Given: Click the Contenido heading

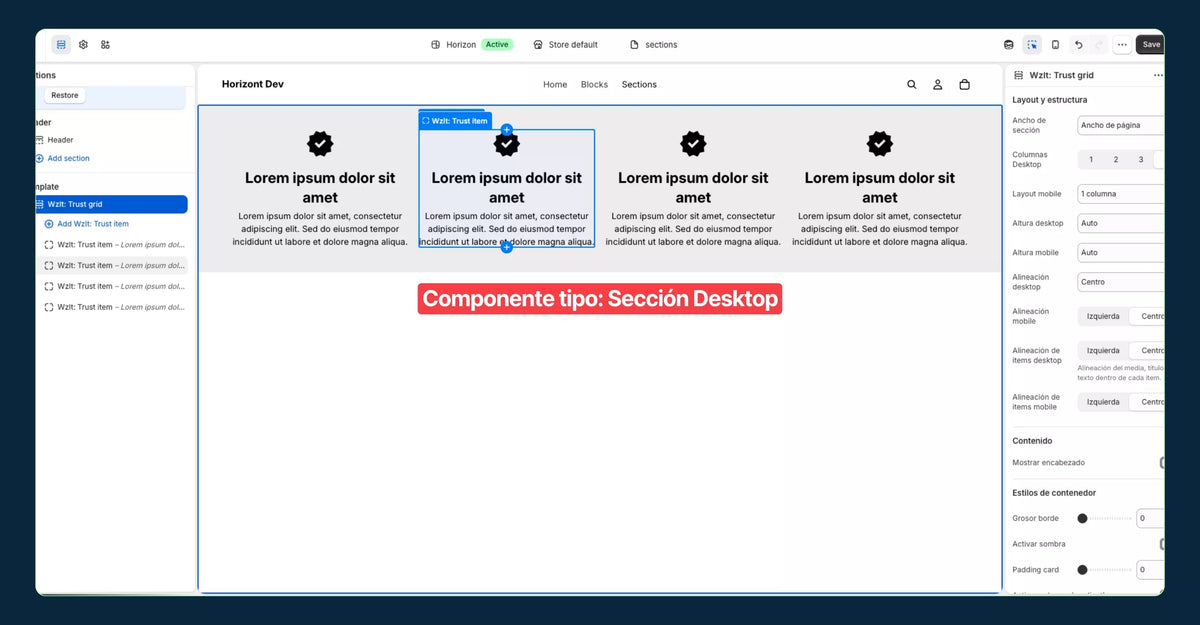Looking at the screenshot, I should [x=1032, y=441].
